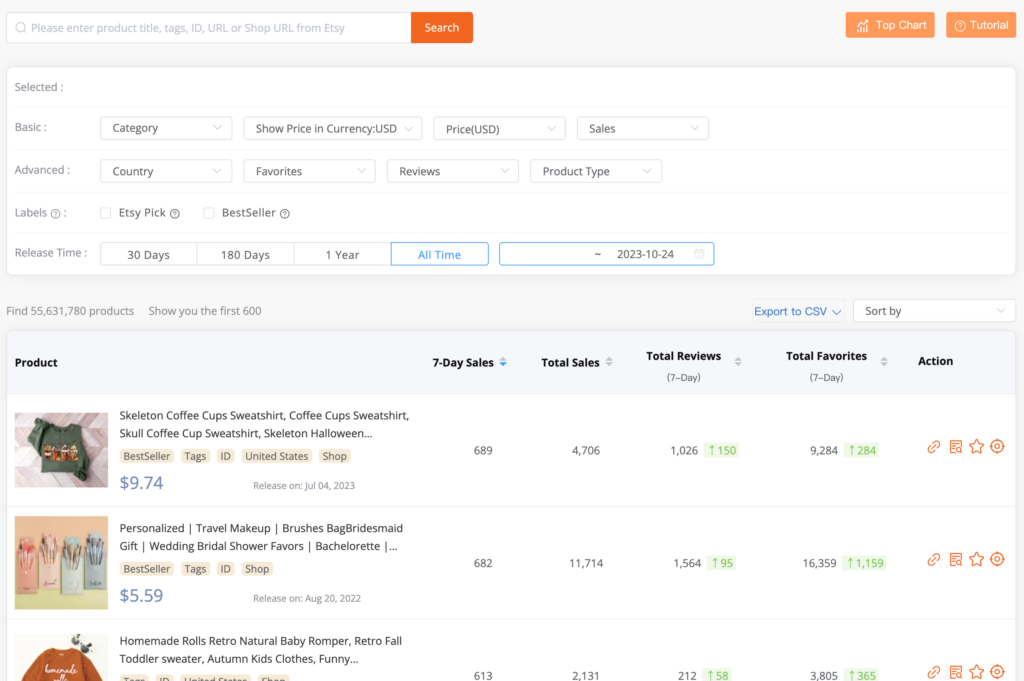Click the link icon for Skeleton Coffee Cups Sweatshirt
This screenshot has width=1024, height=681.
tap(933, 447)
